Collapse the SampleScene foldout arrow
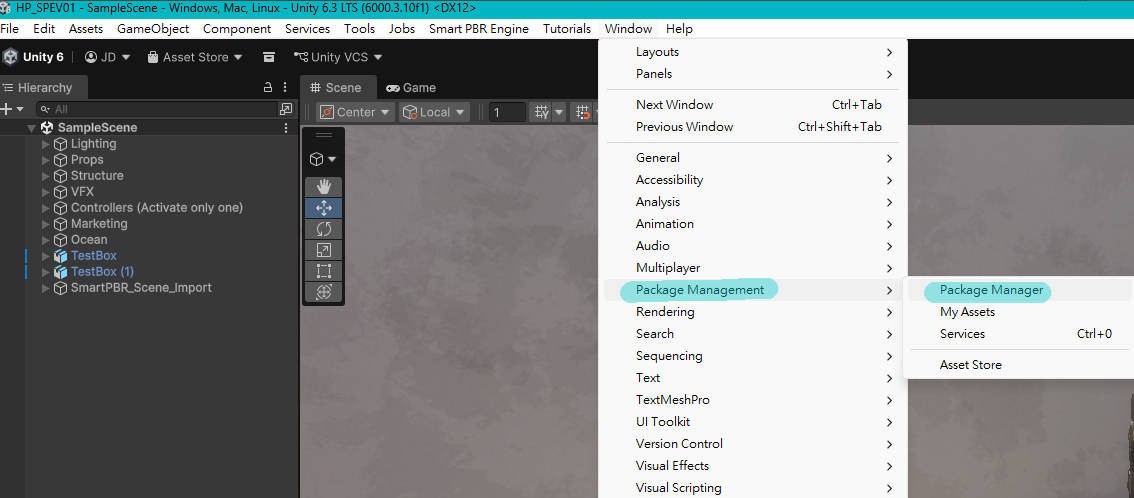 pyautogui.click(x=31, y=128)
